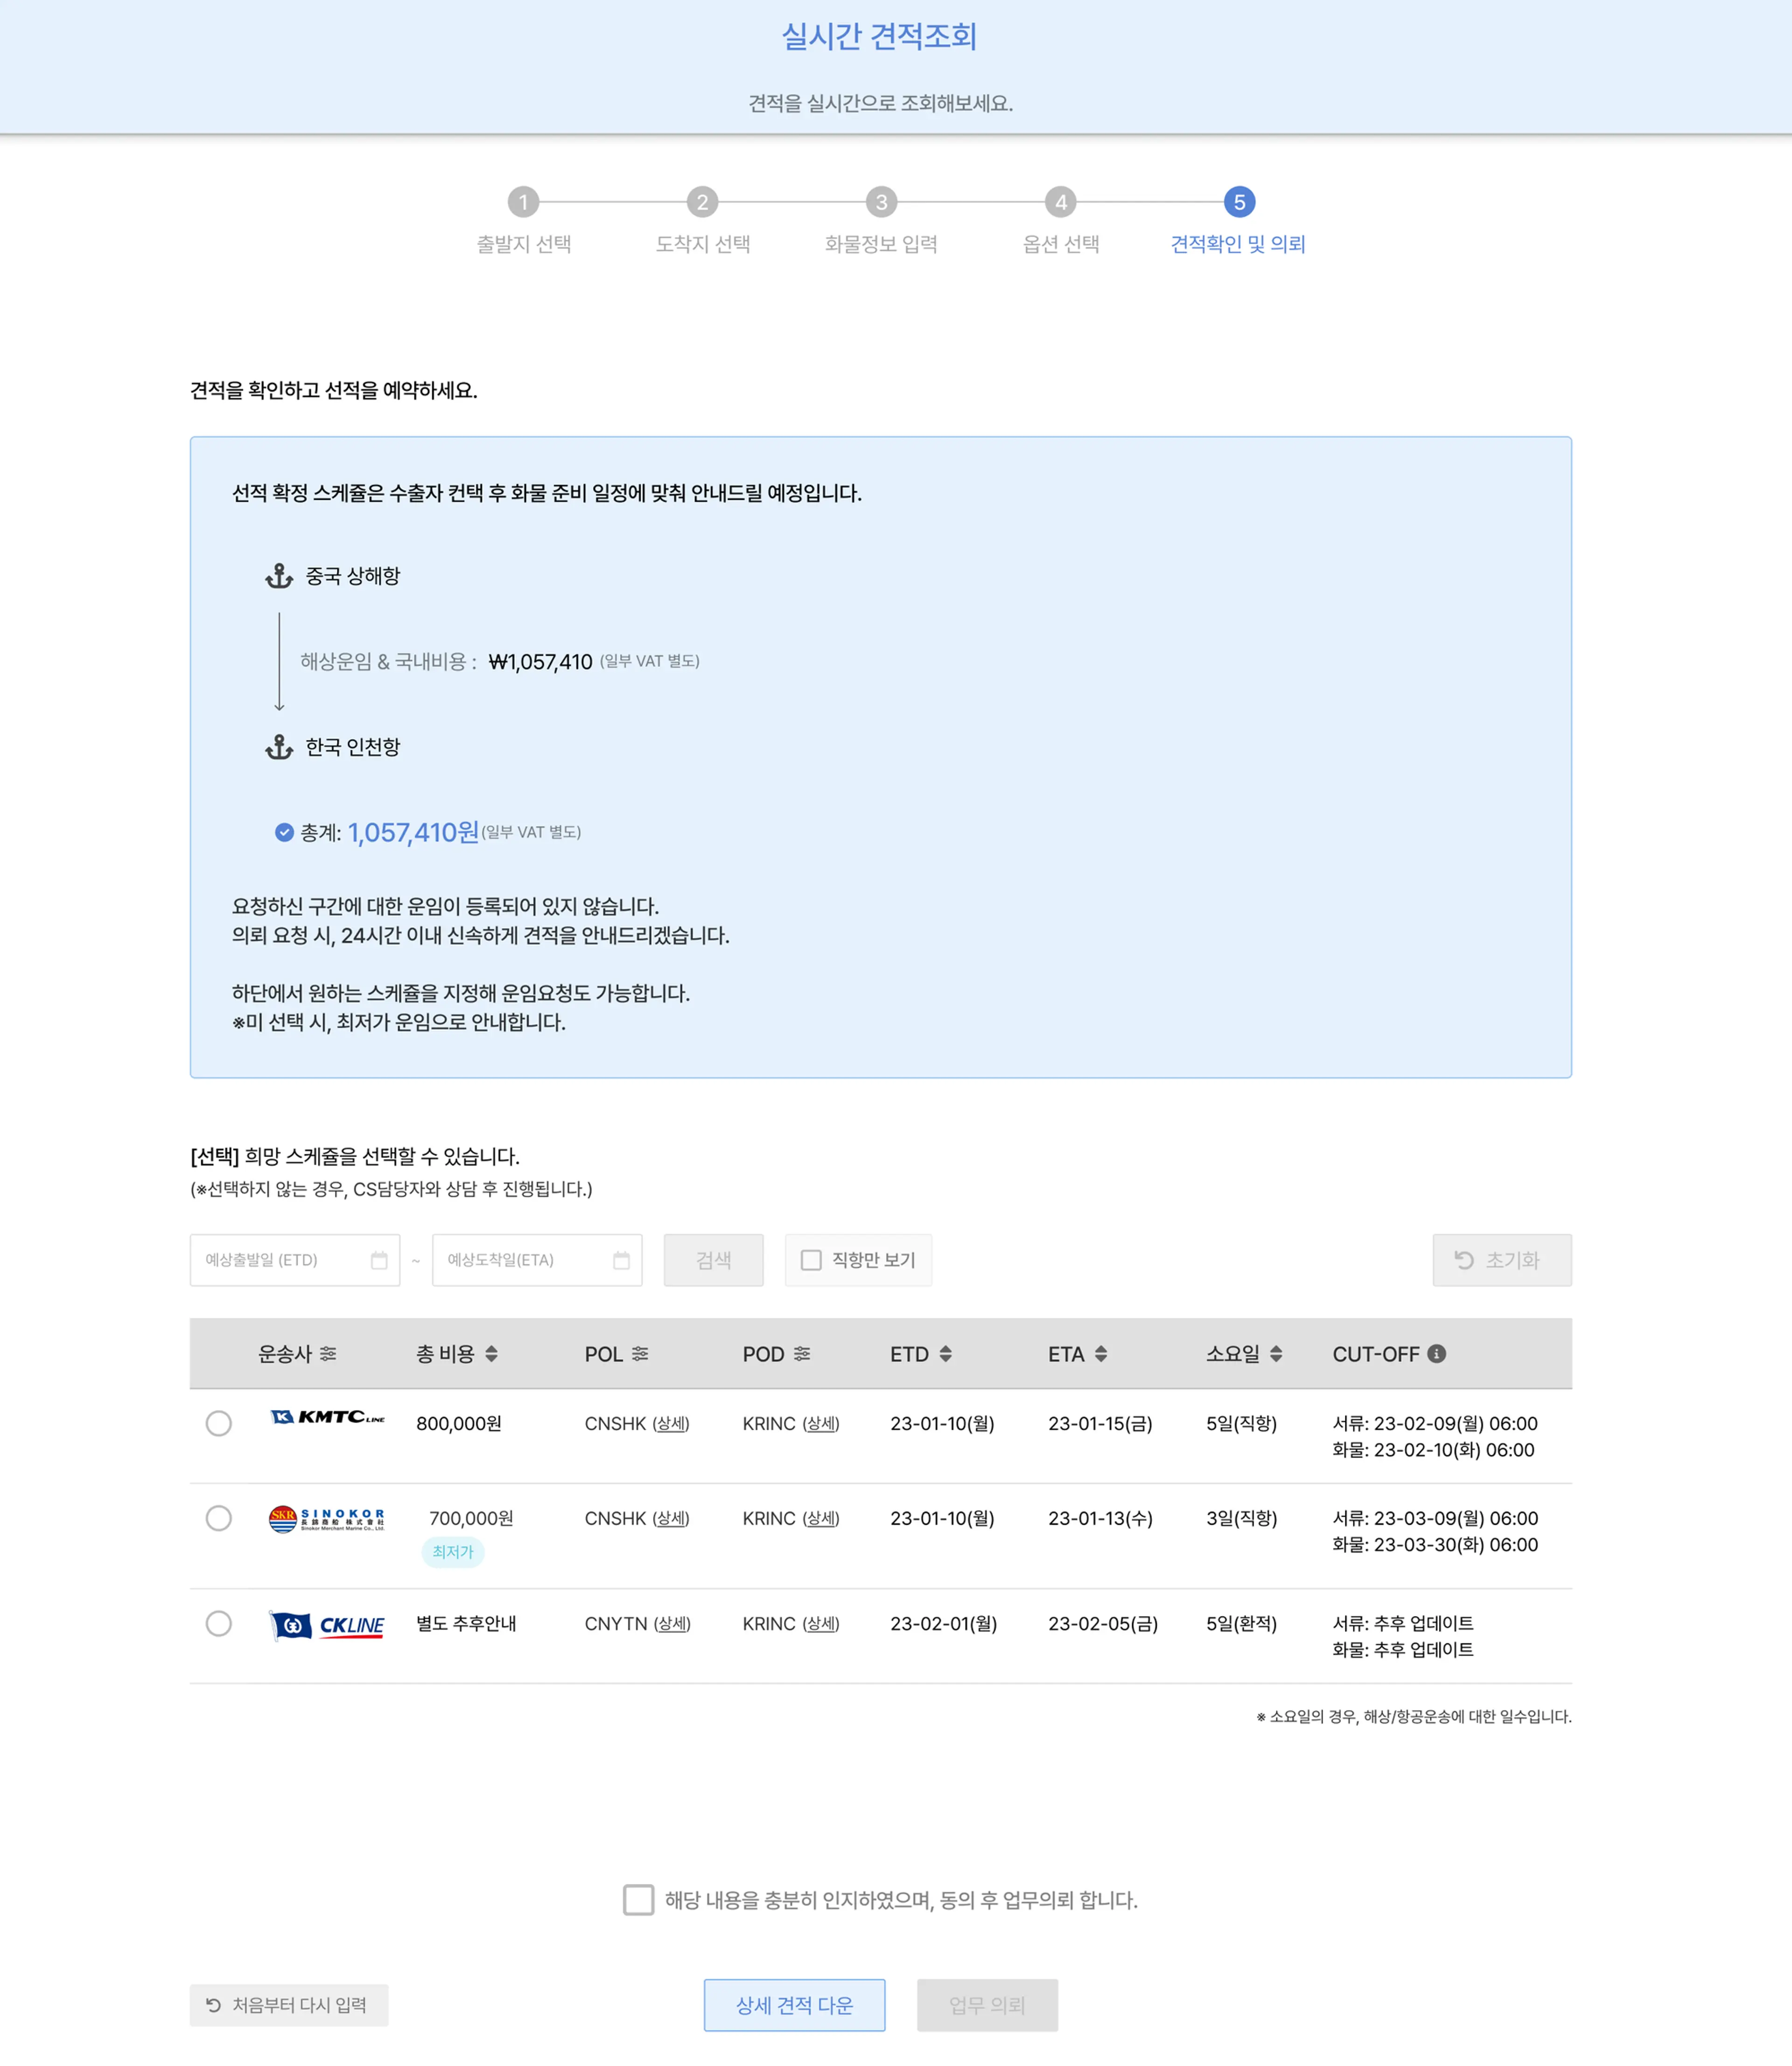Viewport: 1792px width, 2066px height.
Task: Click the 업무 의뢰 button
Action: [x=987, y=2004]
